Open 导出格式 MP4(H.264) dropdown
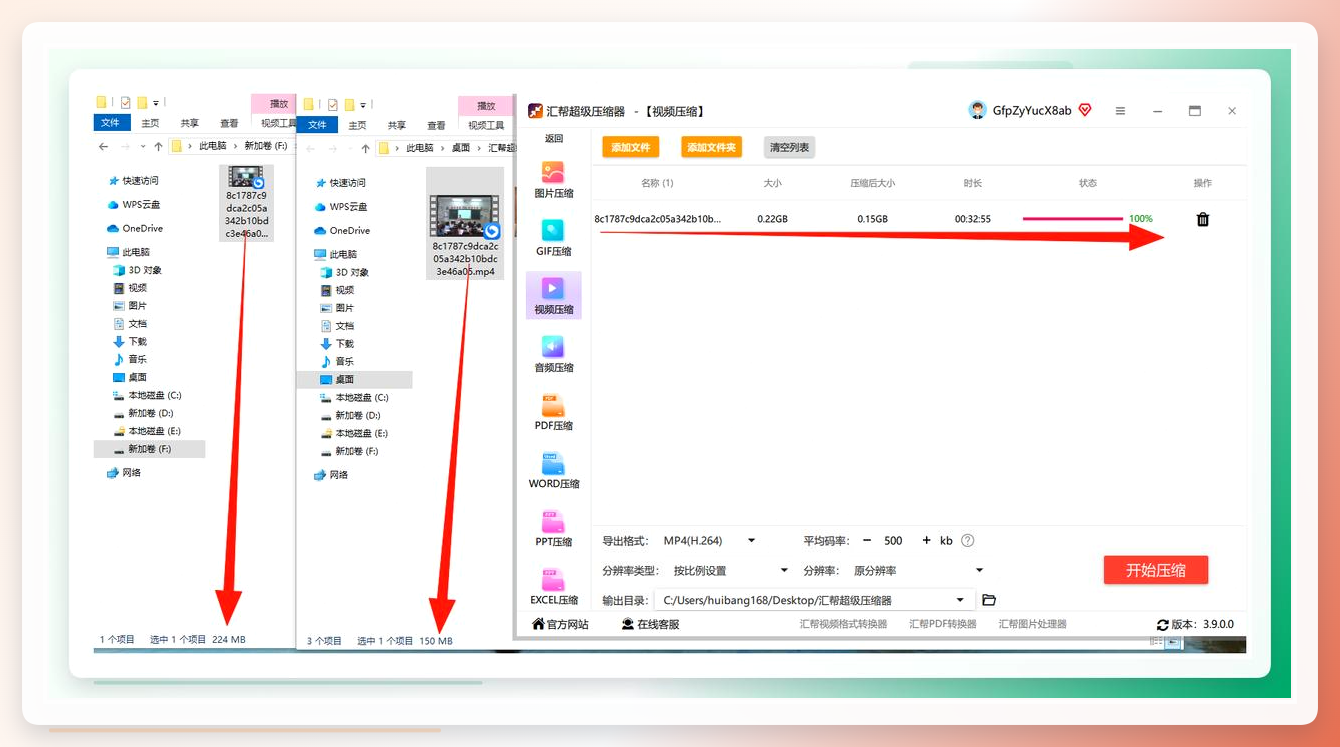 709,540
